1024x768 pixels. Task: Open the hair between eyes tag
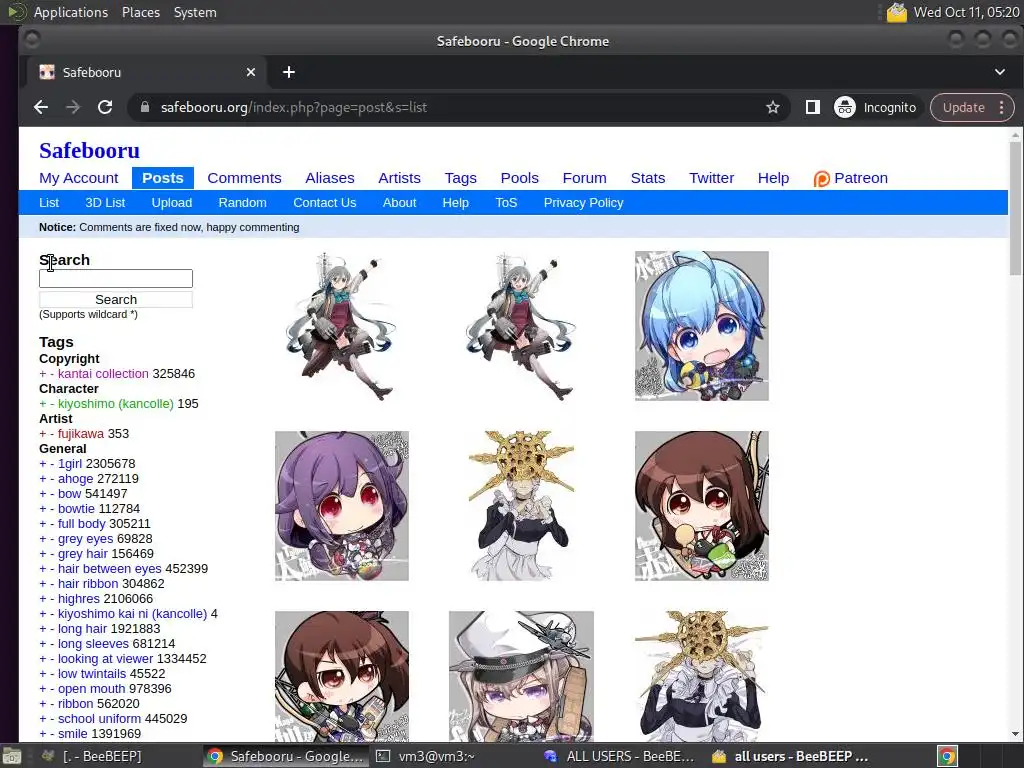109,569
